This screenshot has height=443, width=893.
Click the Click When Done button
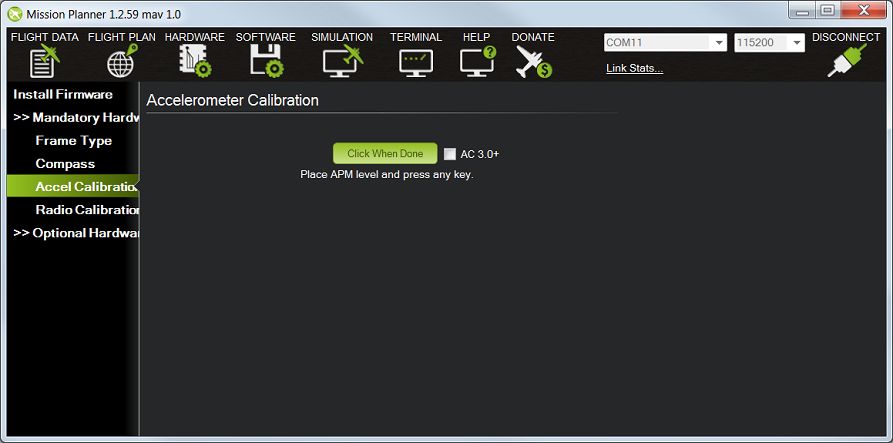[385, 154]
